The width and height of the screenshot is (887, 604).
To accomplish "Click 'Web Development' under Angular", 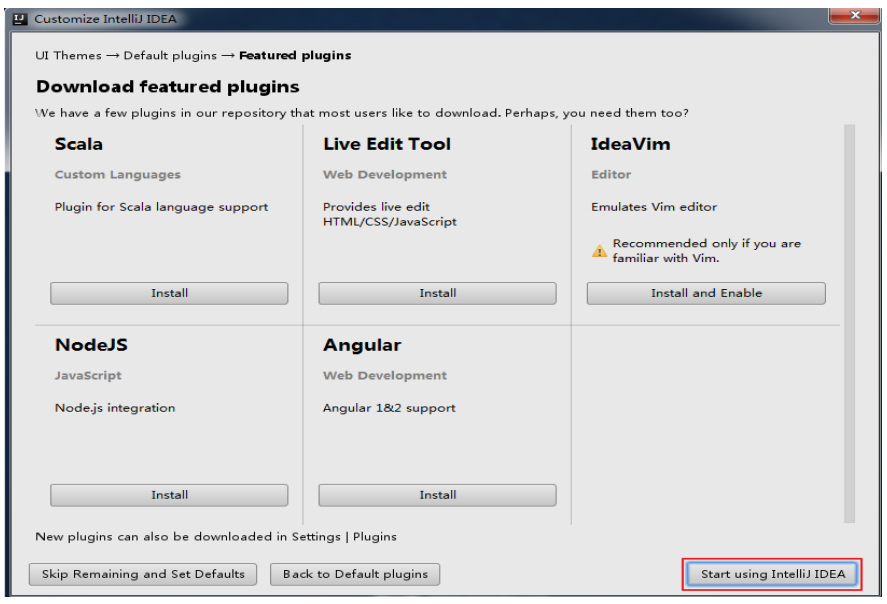I will click(385, 376).
